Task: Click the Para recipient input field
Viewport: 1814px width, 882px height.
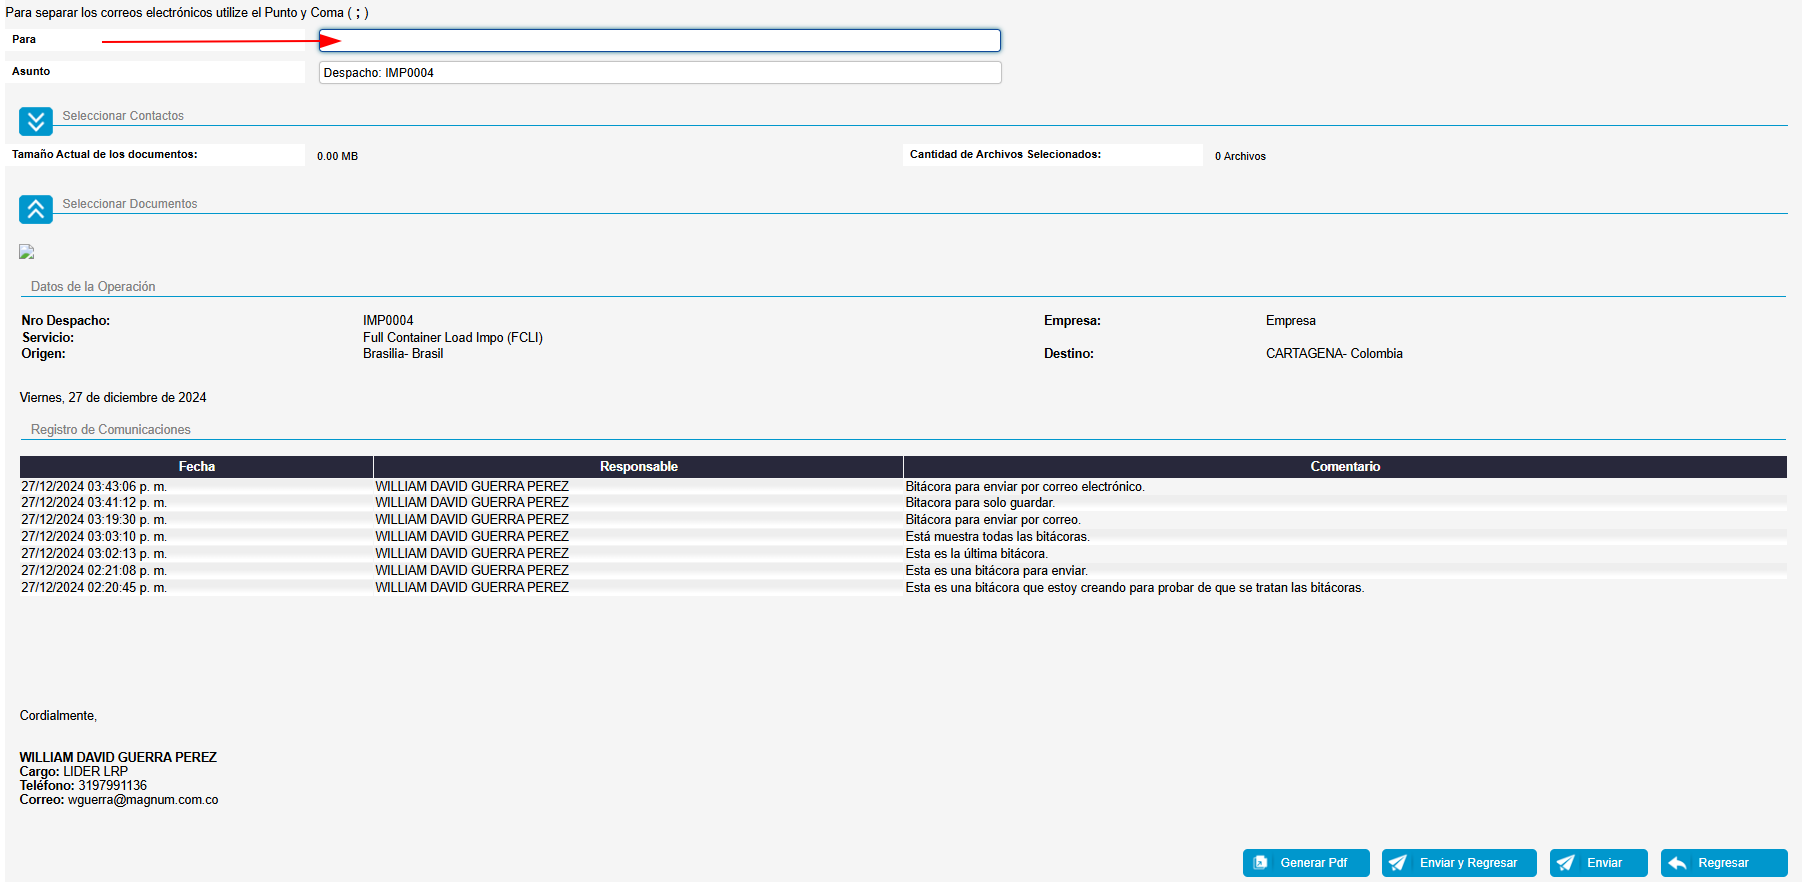Action: point(659,40)
